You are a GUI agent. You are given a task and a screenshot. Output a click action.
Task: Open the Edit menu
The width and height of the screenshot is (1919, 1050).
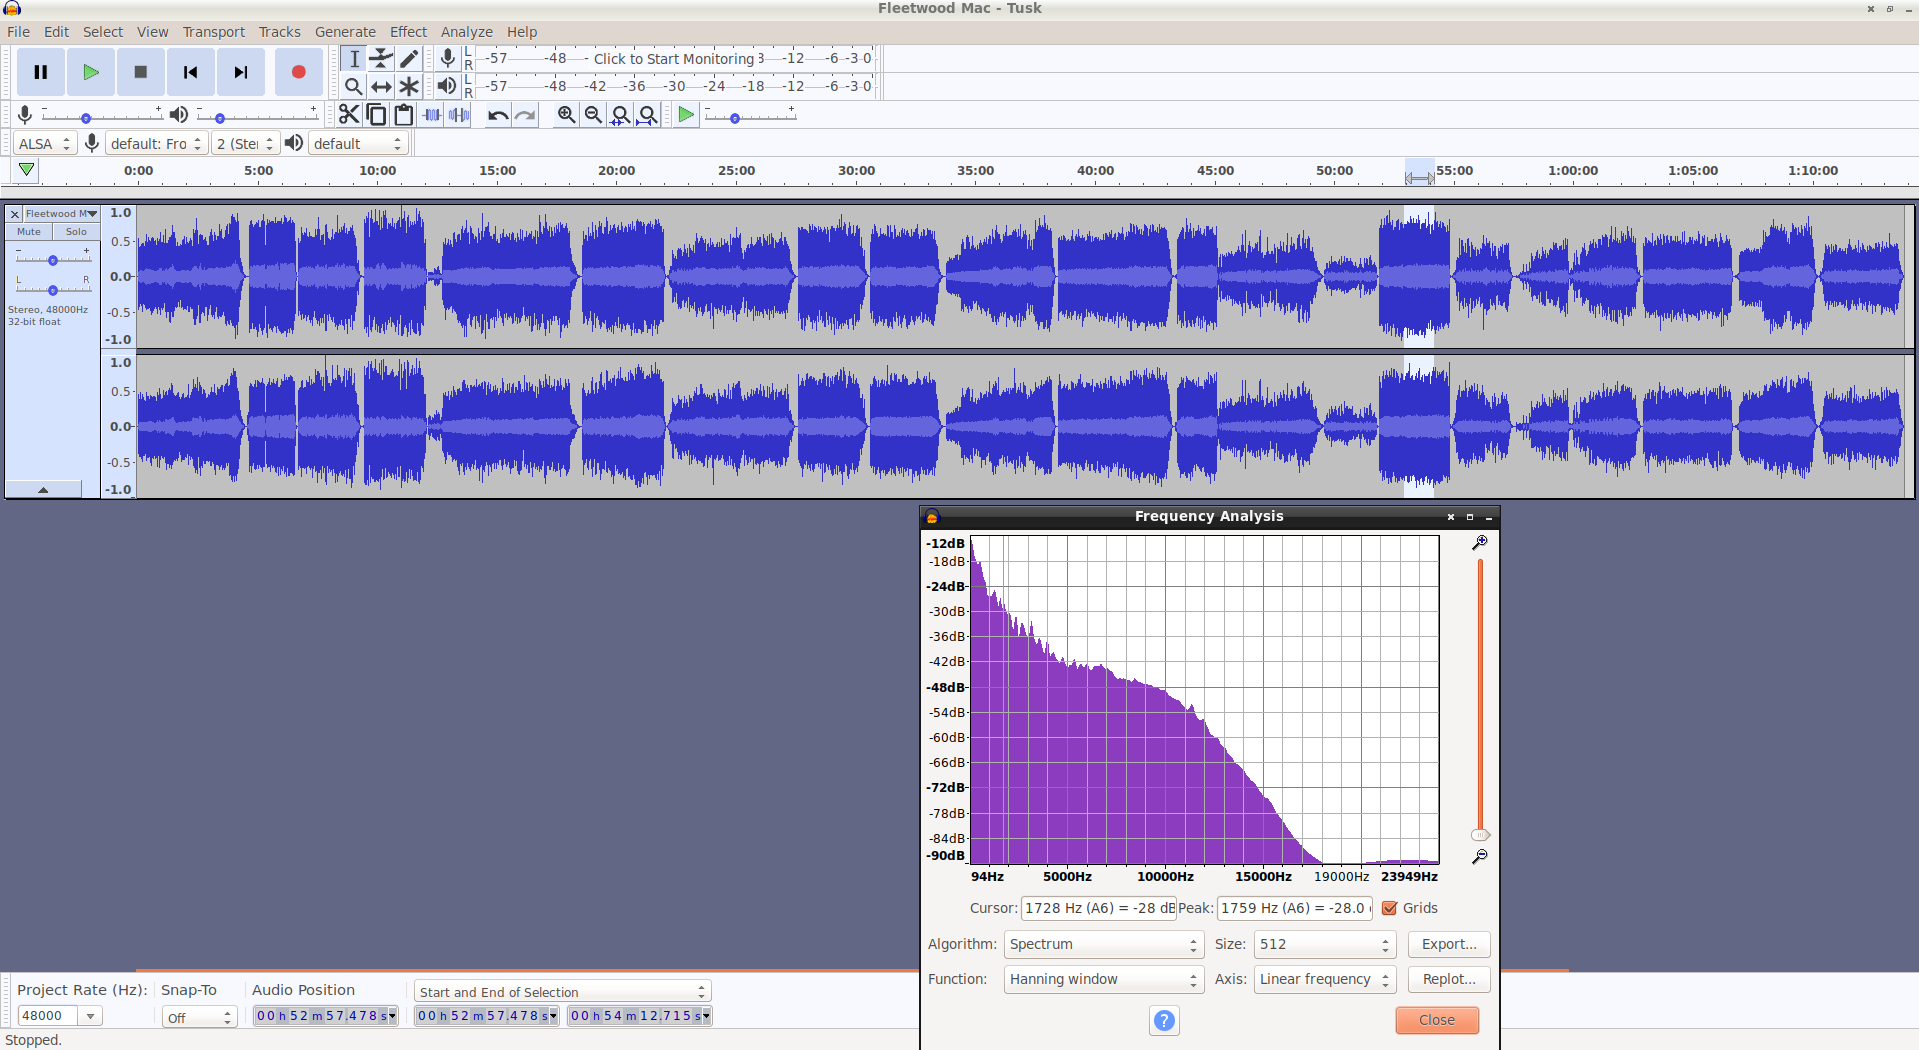tap(57, 32)
